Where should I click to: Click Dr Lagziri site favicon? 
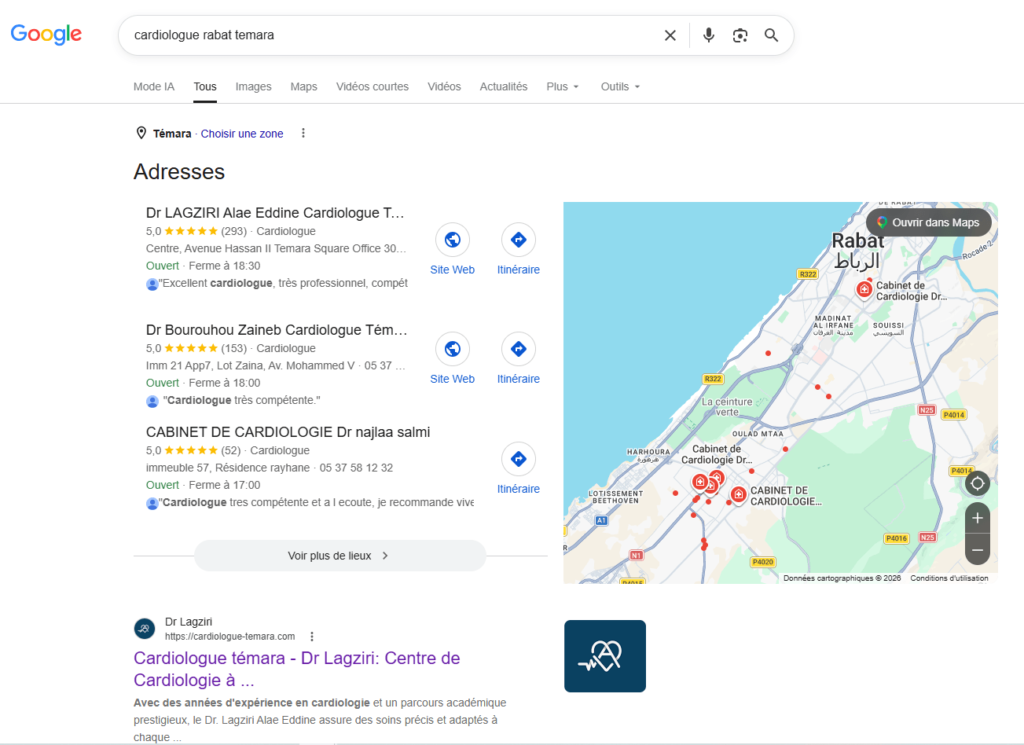pyautogui.click(x=144, y=629)
